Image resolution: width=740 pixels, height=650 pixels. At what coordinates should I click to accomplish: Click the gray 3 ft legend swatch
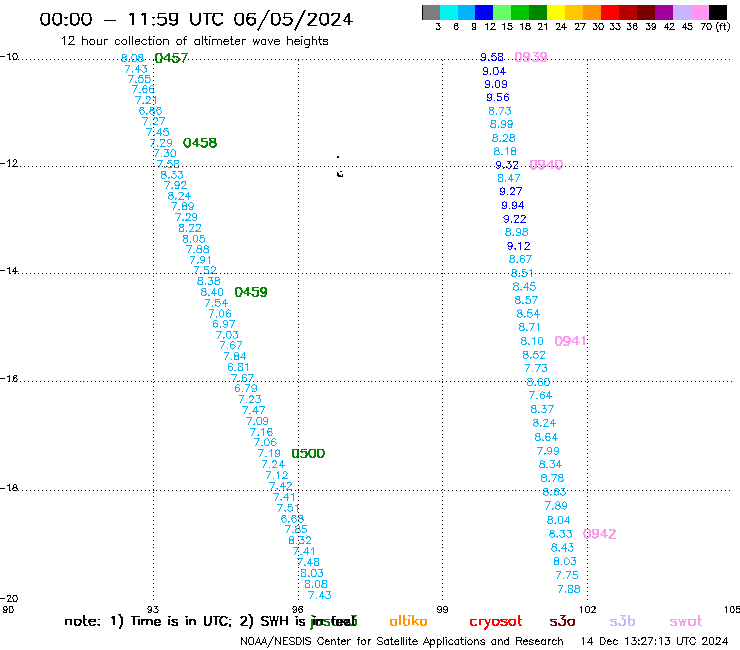(431, 12)
